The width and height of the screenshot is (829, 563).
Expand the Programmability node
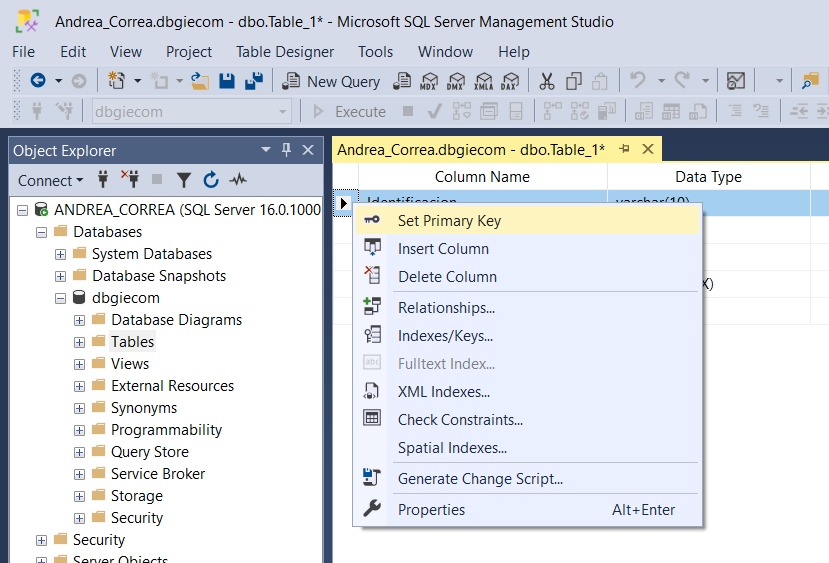click(79, 431)
